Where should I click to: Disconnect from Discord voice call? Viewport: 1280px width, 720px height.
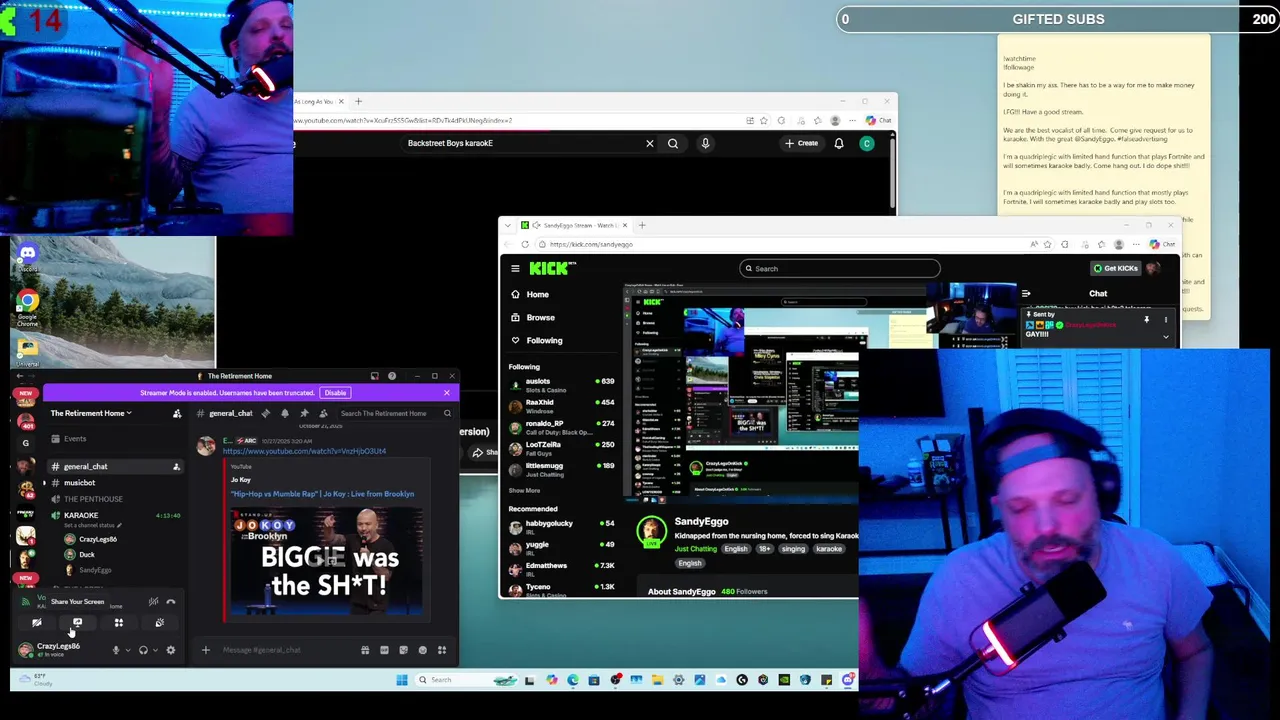click(x=171, y=602)
